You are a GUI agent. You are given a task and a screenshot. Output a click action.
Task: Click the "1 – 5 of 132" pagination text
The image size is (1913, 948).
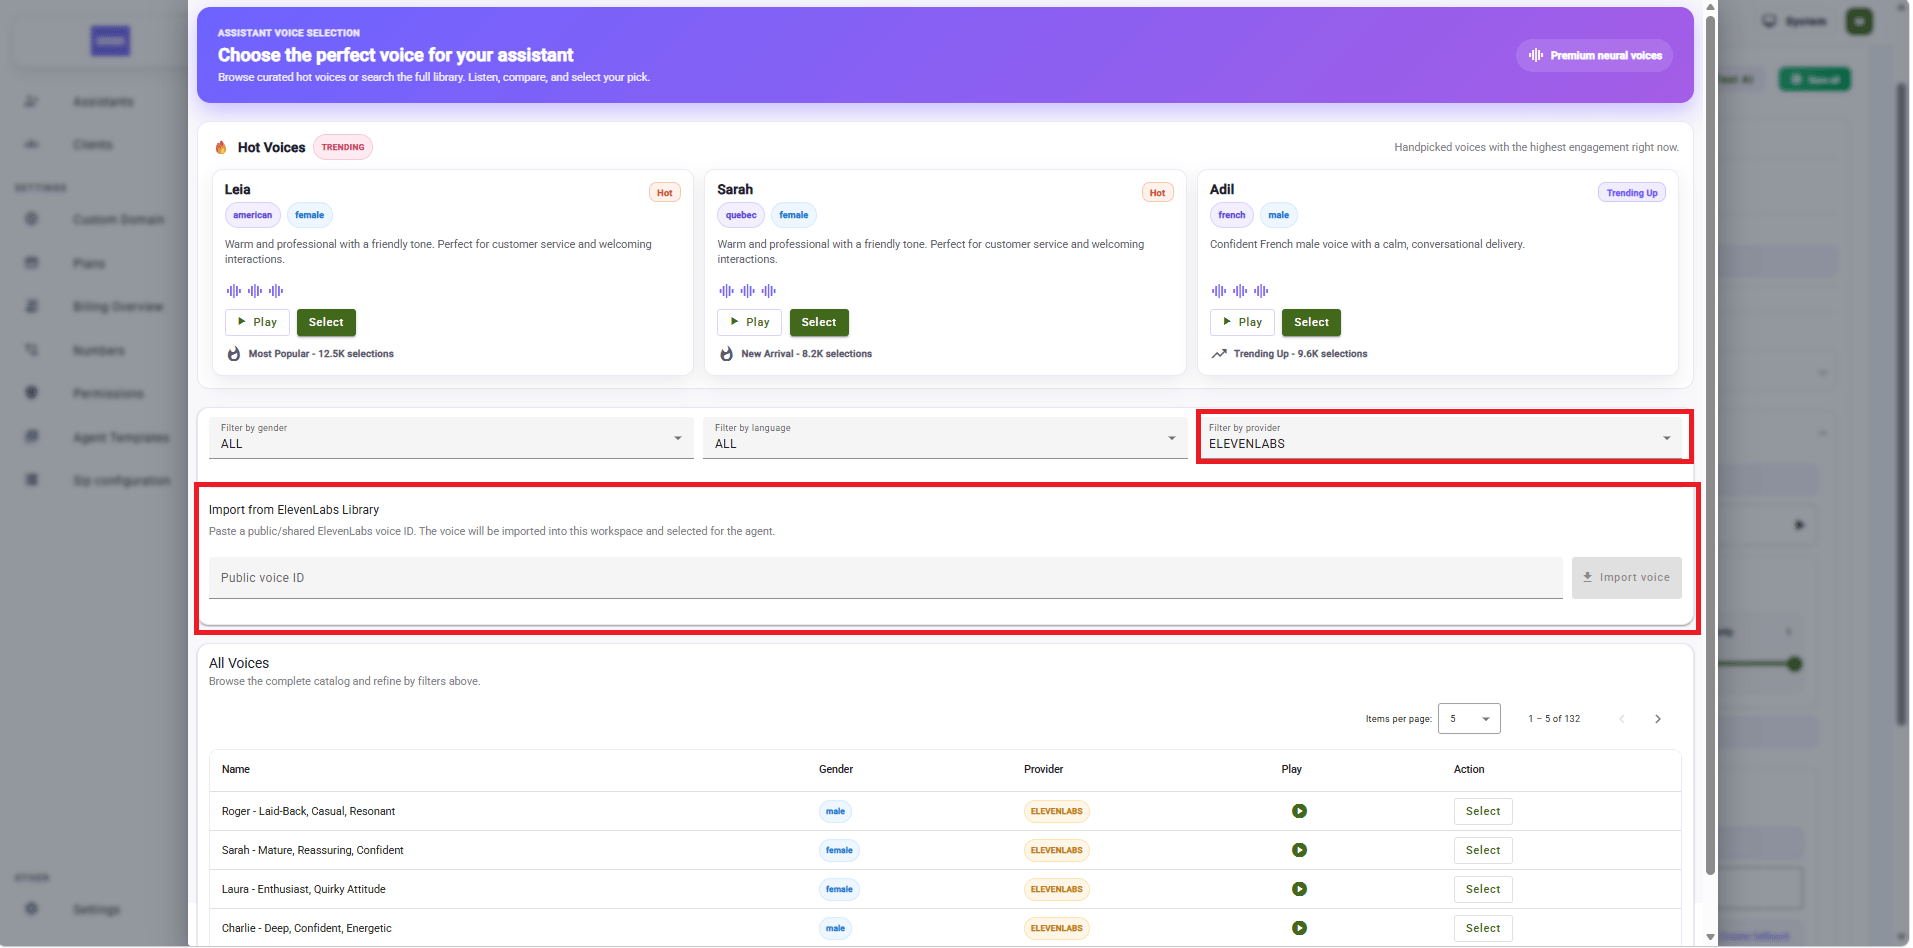(x=1554, y=719)
